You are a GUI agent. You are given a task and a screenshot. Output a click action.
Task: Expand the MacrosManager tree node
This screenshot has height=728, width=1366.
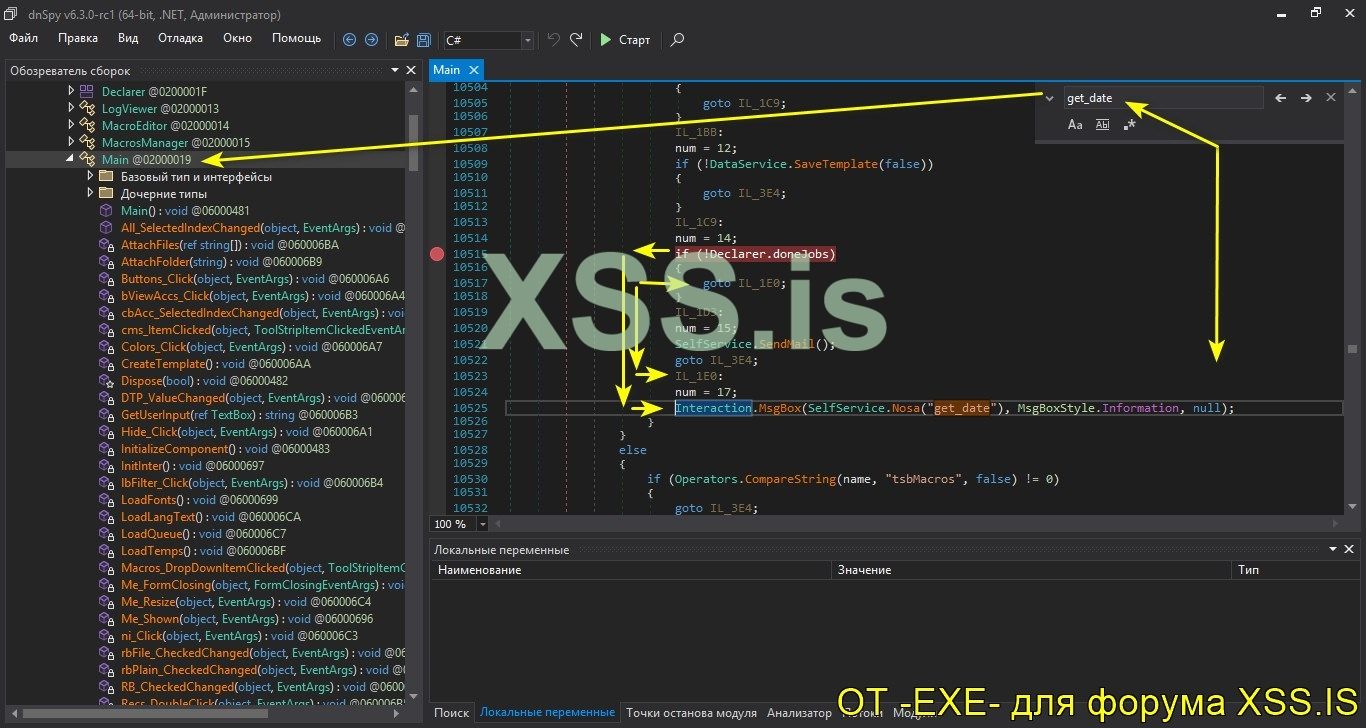(x=70, y=142)
